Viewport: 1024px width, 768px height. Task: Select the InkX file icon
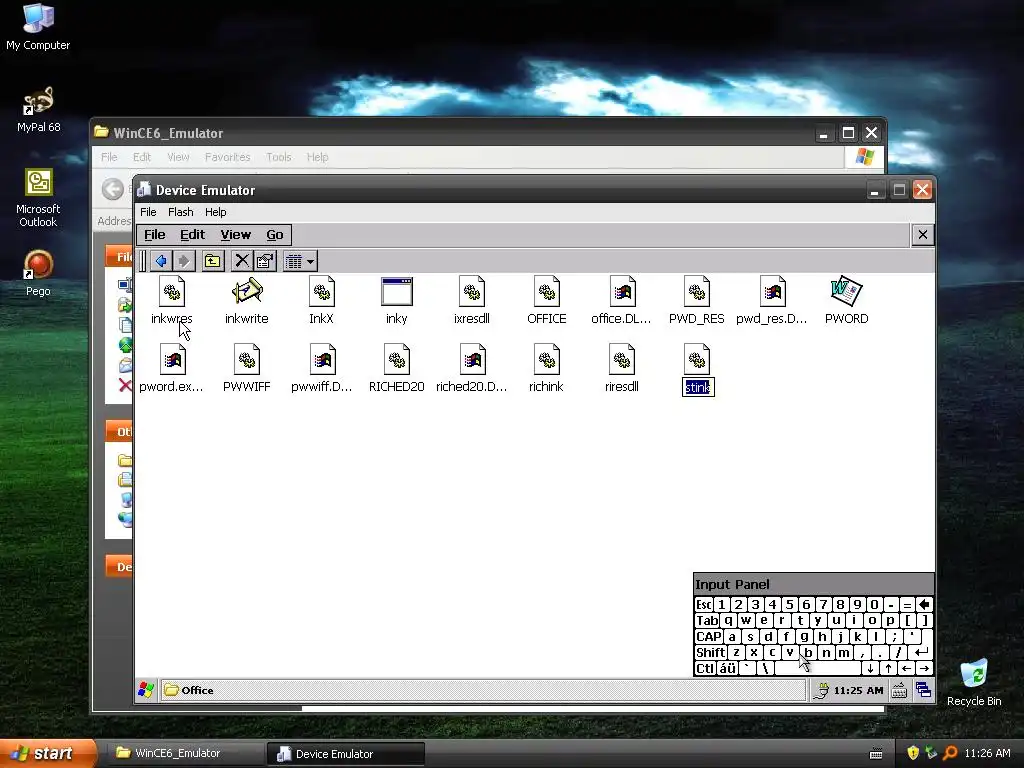pos(322,292)
